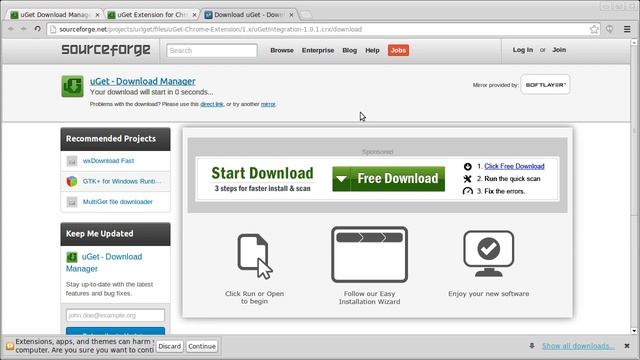Click the forward arrow in the browser toolbar
The image size is (640, 360).
[x=24, y=29]
